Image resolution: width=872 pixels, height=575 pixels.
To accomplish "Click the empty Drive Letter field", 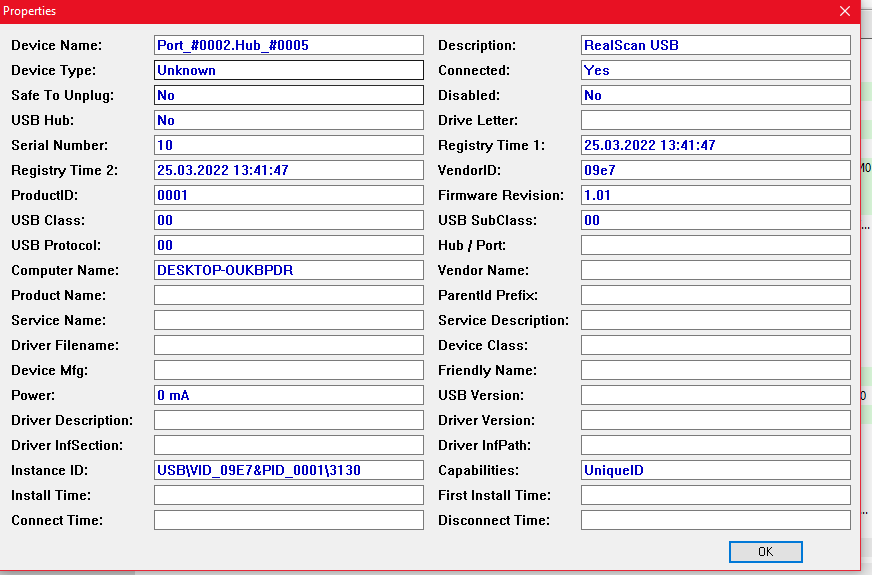I will tap(716, 120).
